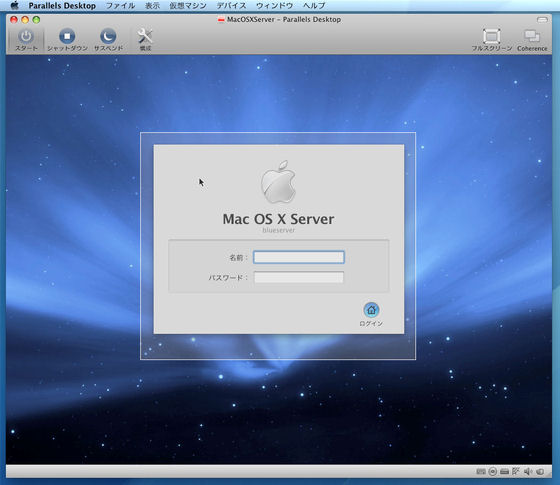Click the sound speaker status icon

528,472
